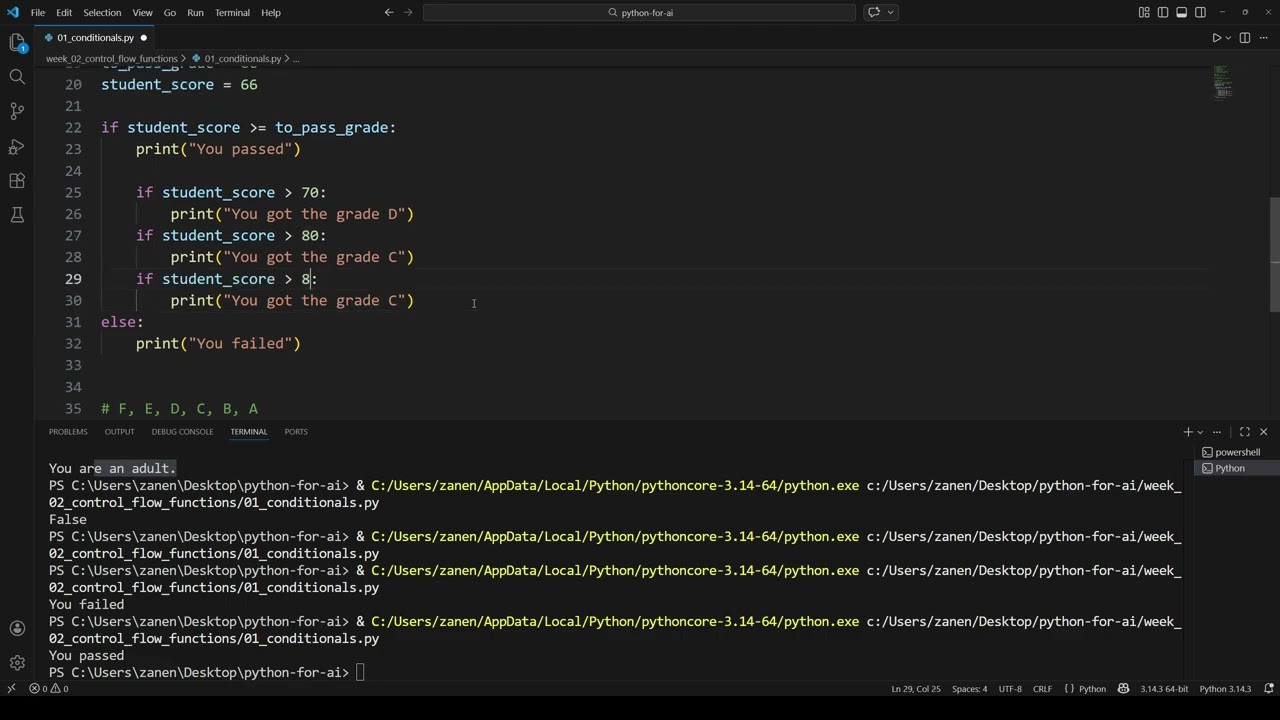The height and width of the screenshot is (720, 1280).
Task: Split the editor to the right
Action: tap(1245, 38)
